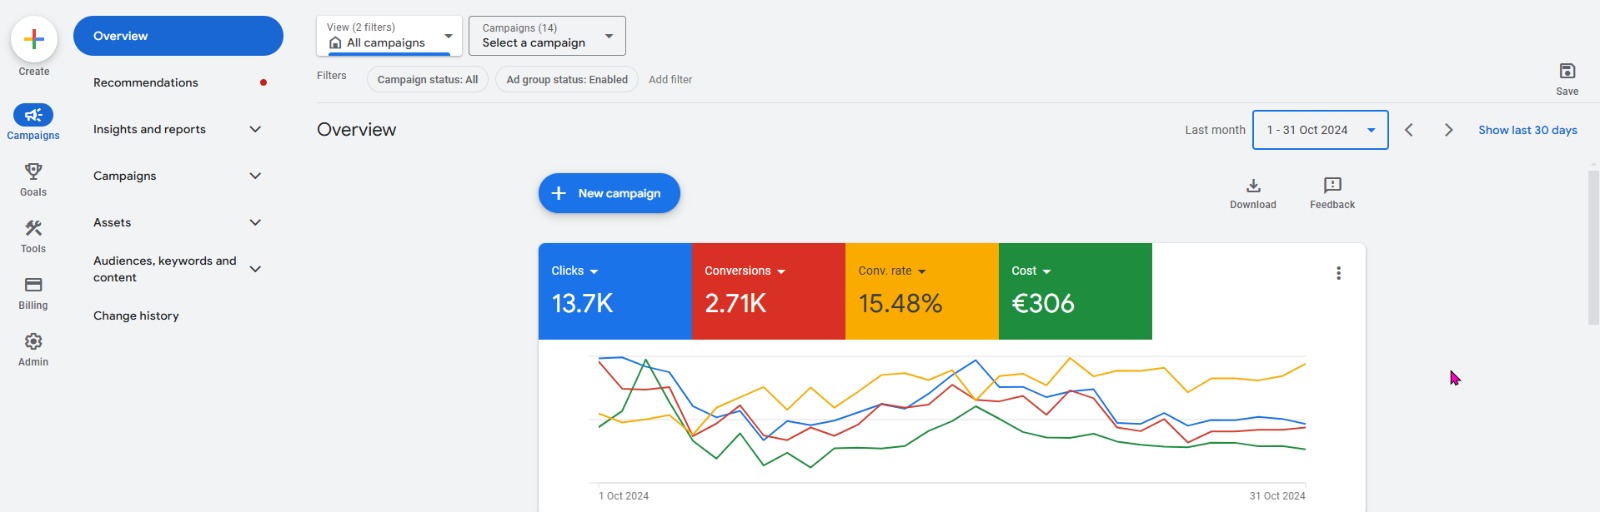Open the chart card three-dot menu
The width and height of the screenshot is (1600, 512).
[1338, 273]
